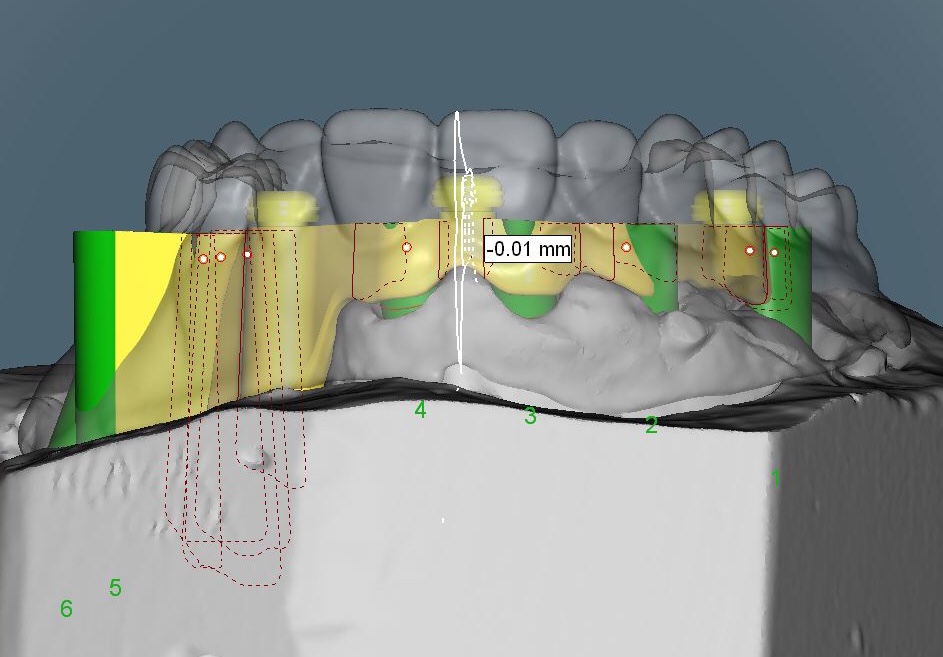This screenshot has width=943, height=657.
Task: Click the -0.01 mm measurement label
Action: coord(527,248)
